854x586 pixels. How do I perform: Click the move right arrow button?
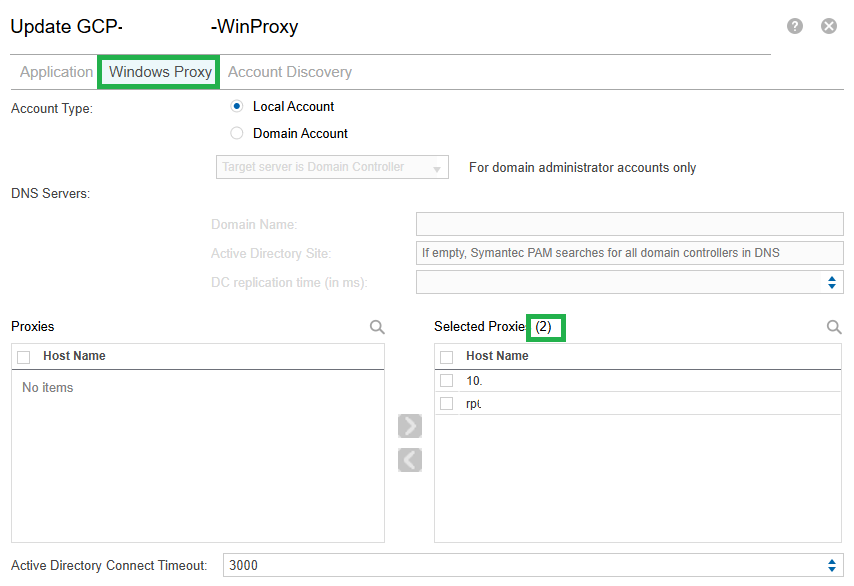click(x=410, y=426)
